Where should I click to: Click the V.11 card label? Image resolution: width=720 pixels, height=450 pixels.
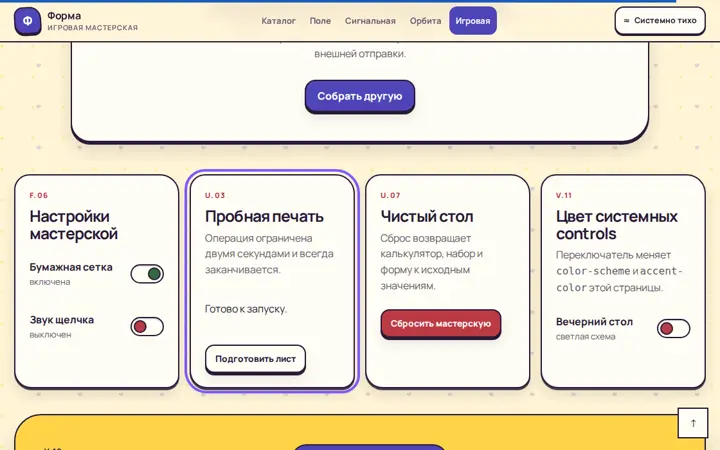point(564,196)
